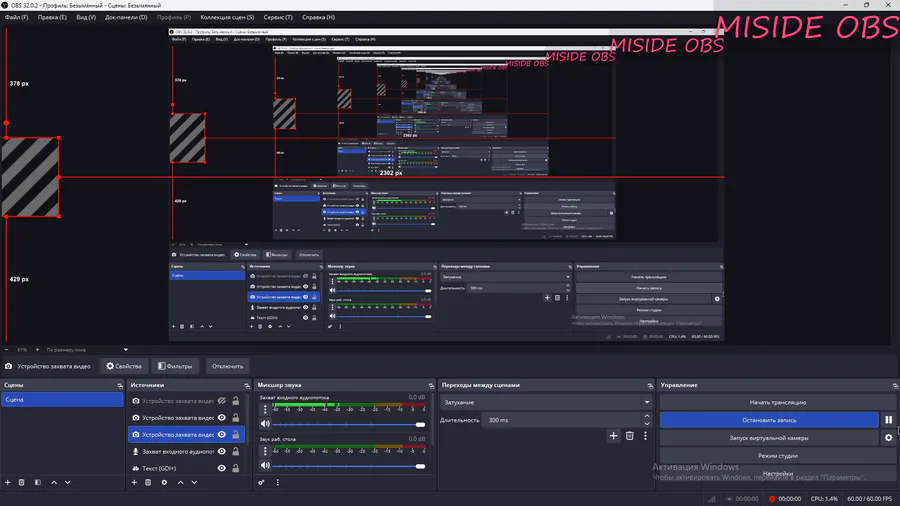The image size is (900, 506).
Task: Zoom out the preview with minus icon
Action: tap(7, 349)
